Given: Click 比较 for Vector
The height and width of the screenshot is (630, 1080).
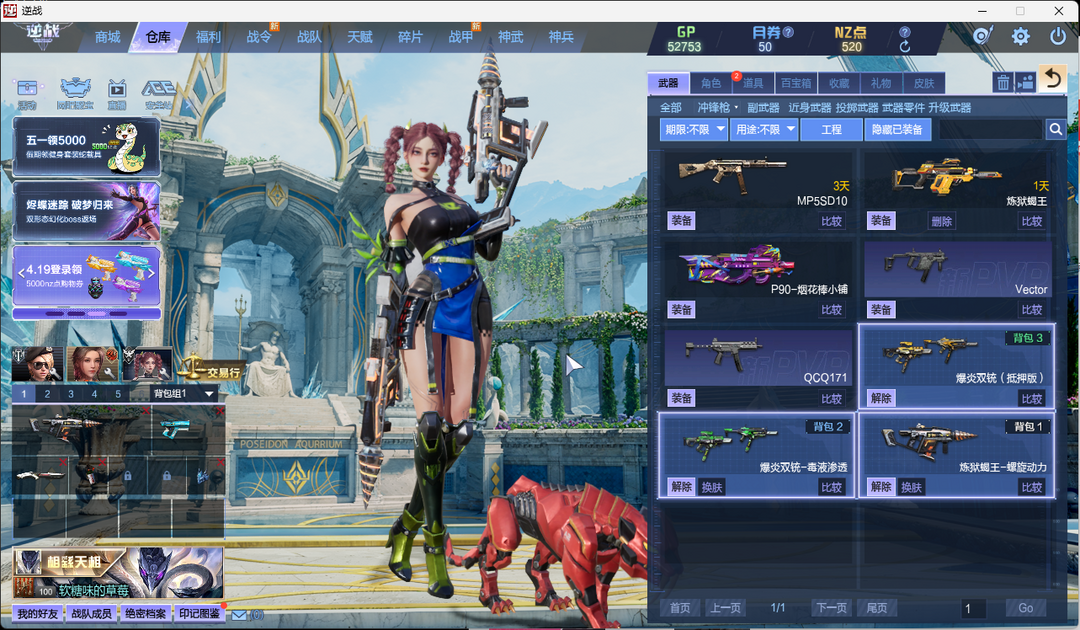Looking at the screenshot, I should [x=1032, y=310].
